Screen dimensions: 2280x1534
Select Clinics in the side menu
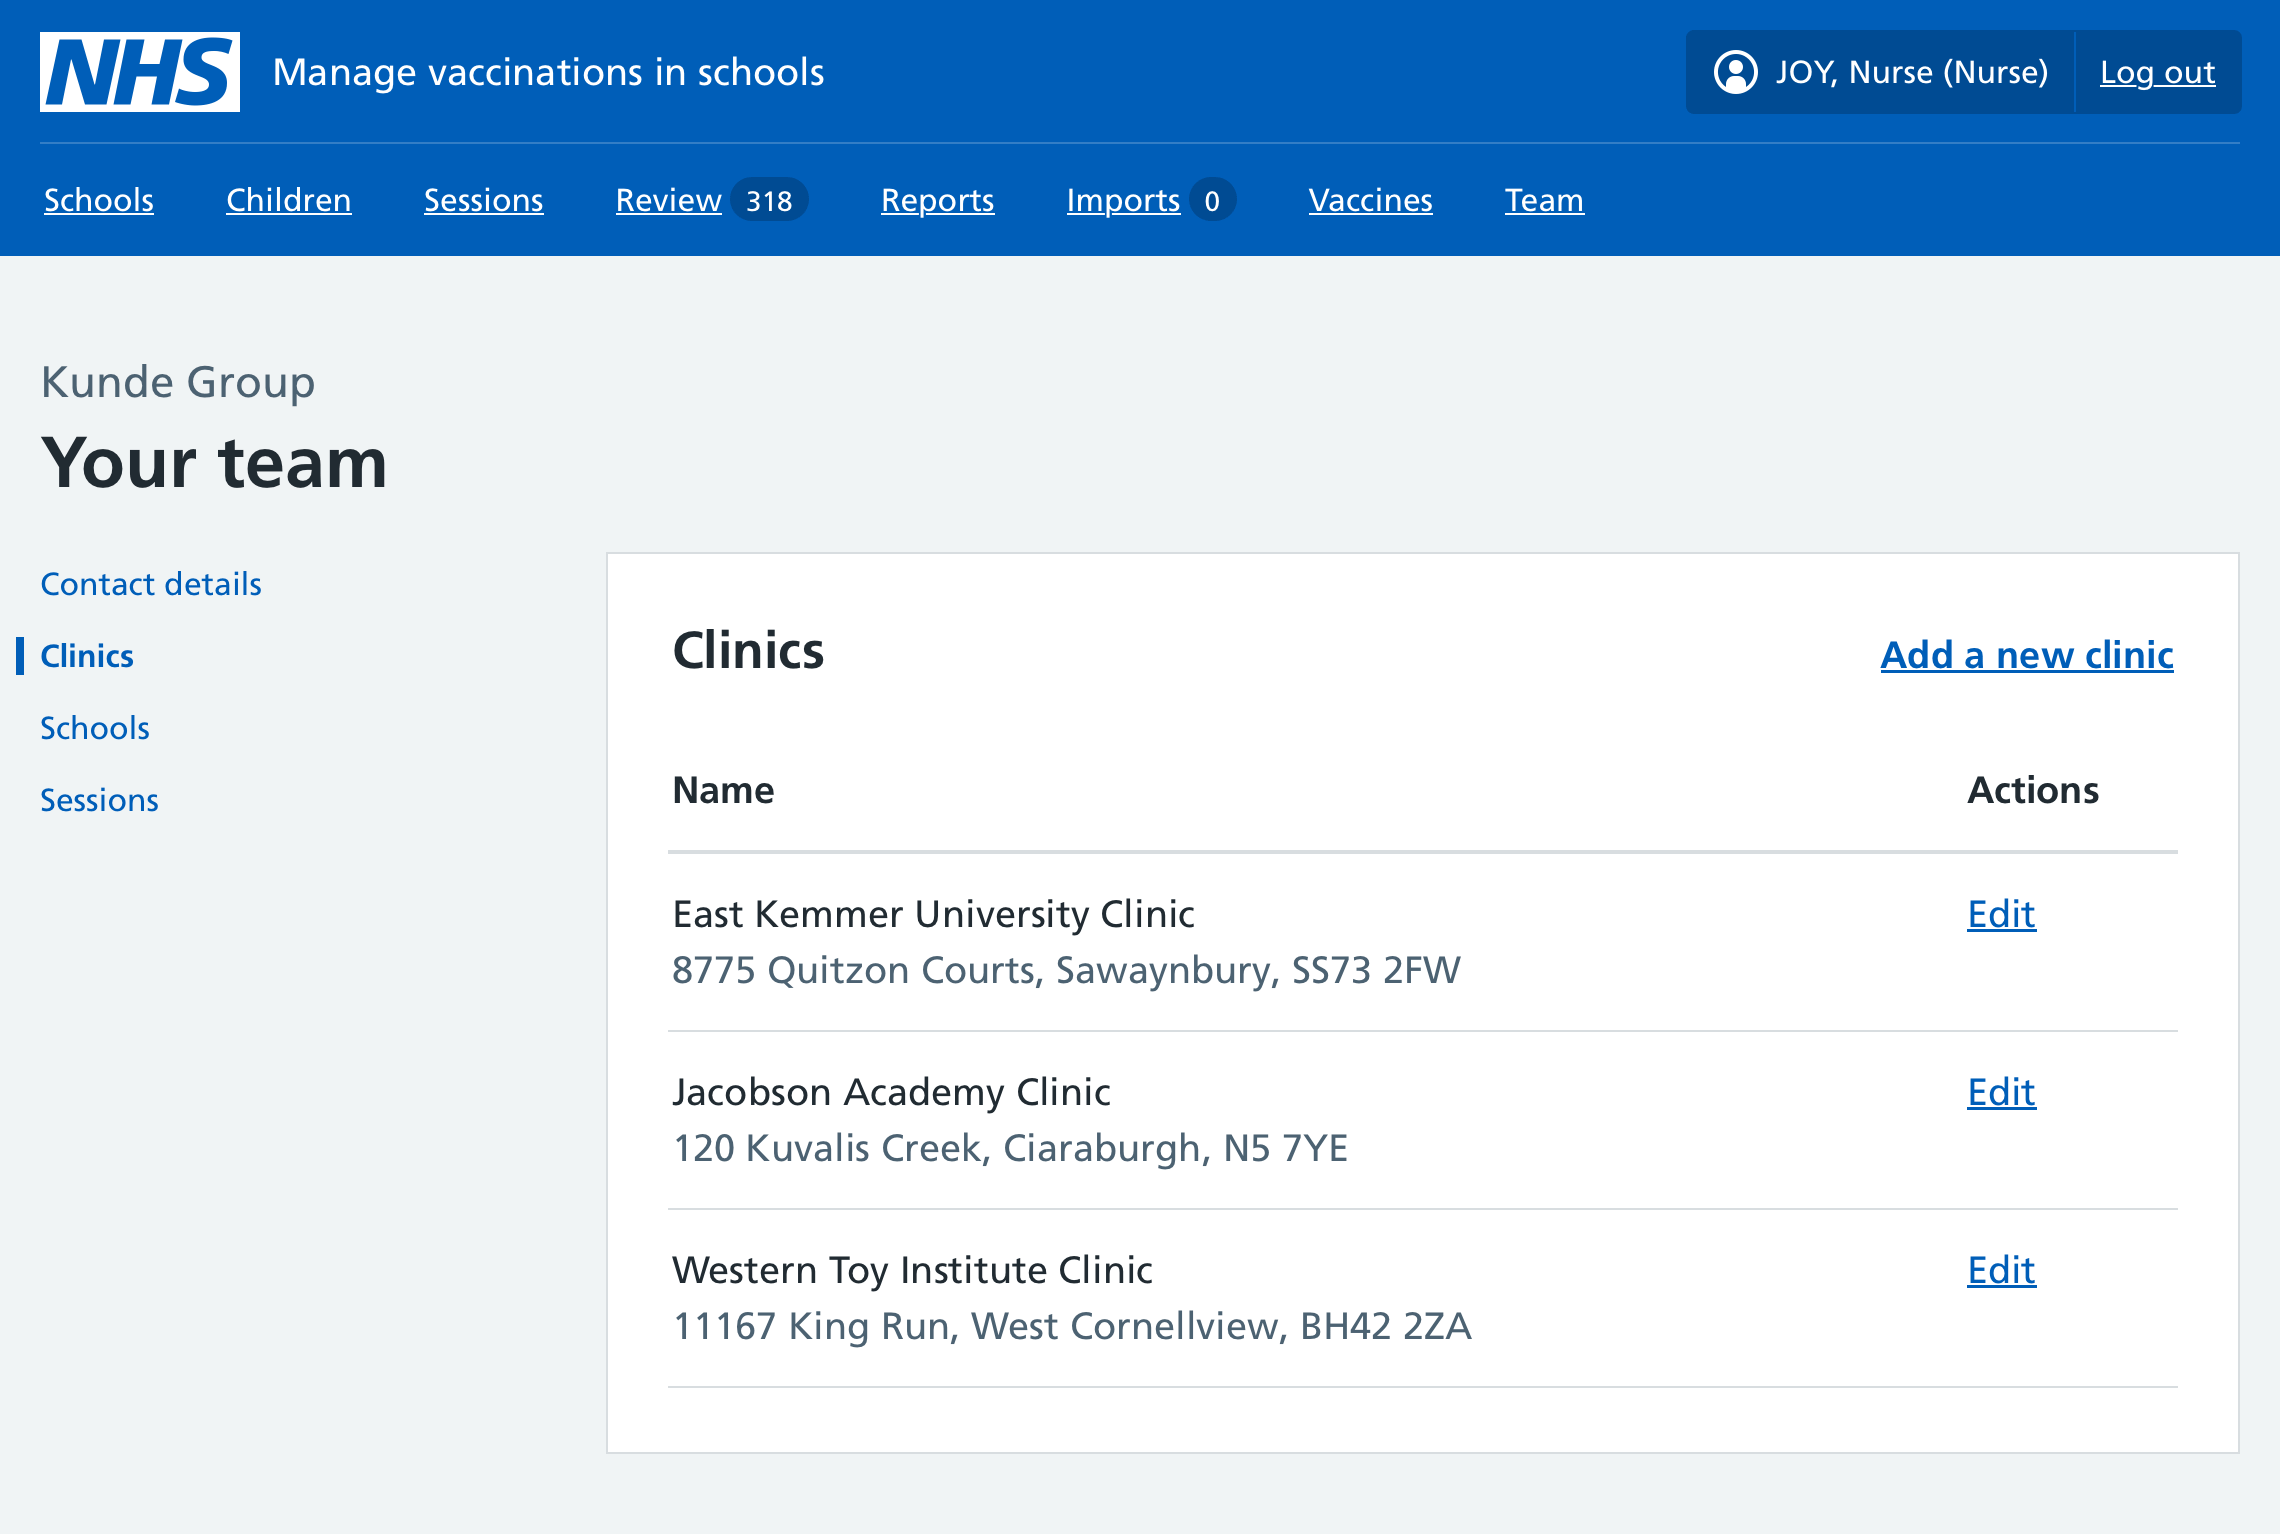[x=87, y=656]
